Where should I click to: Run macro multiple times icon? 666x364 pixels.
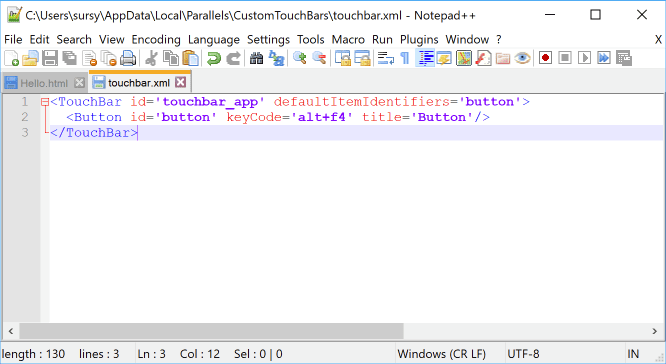tap(604, 57)
